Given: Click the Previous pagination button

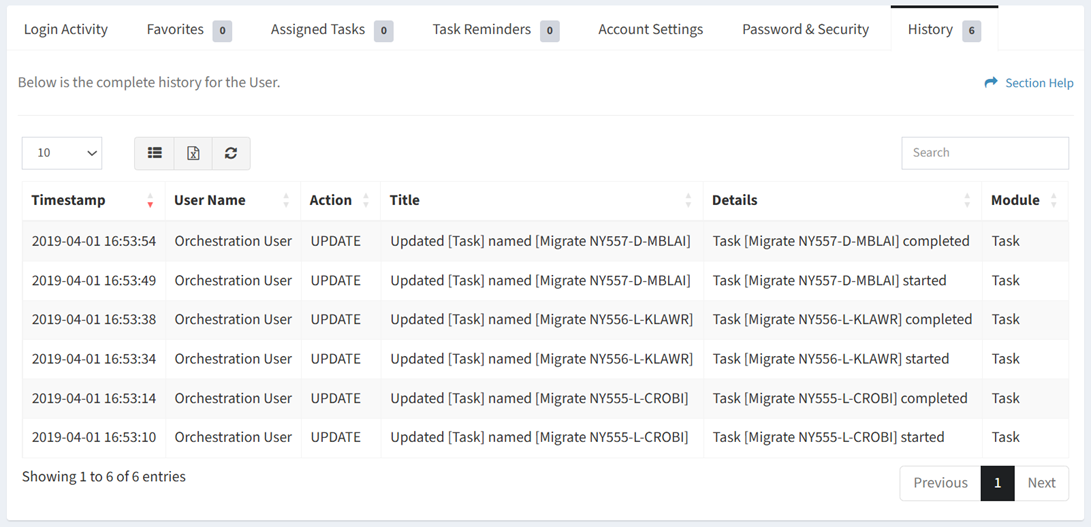Looking at the screenshot, I should point(941,483).
